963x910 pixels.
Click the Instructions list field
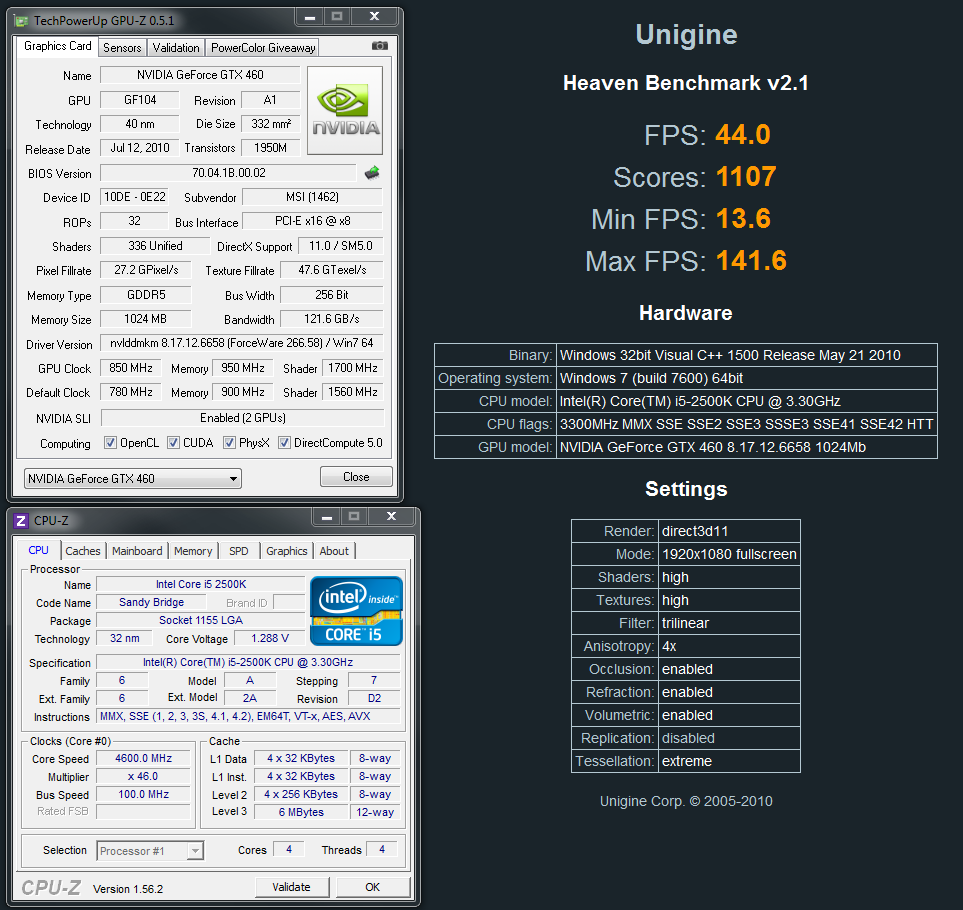[248, 716]
